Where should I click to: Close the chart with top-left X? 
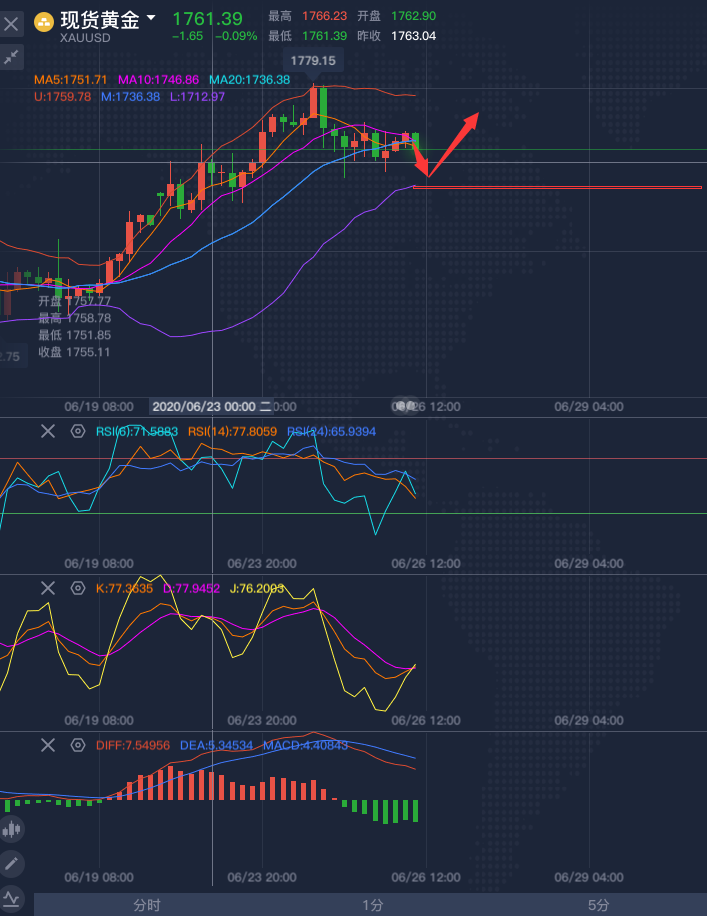pos(13,20)
